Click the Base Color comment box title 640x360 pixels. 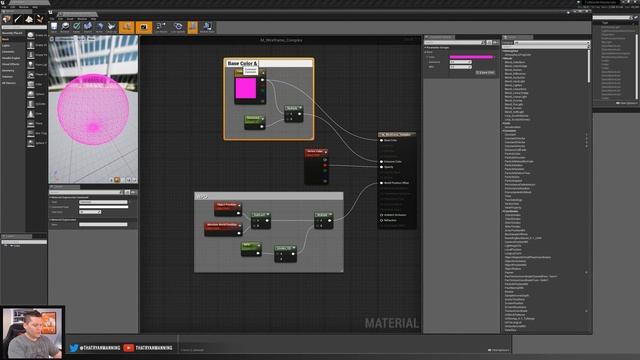pos(242,63)
